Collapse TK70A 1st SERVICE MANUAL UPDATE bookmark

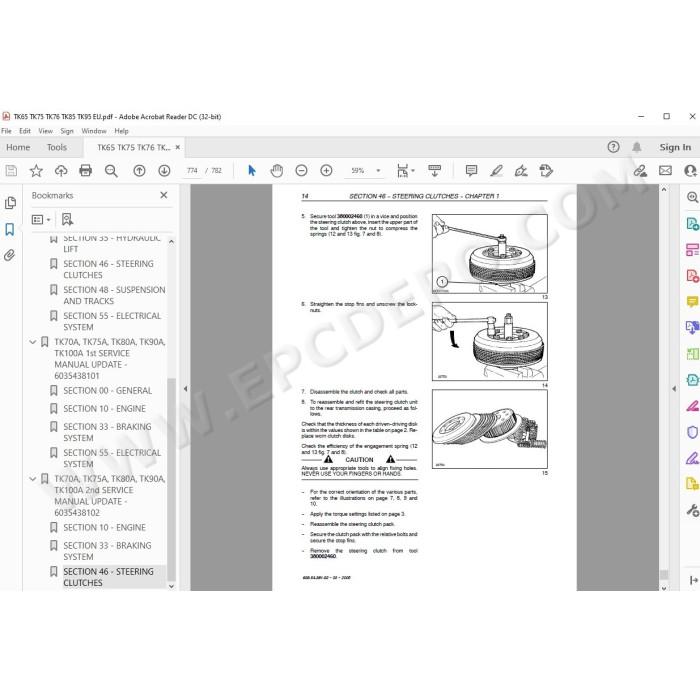(33, 342)
